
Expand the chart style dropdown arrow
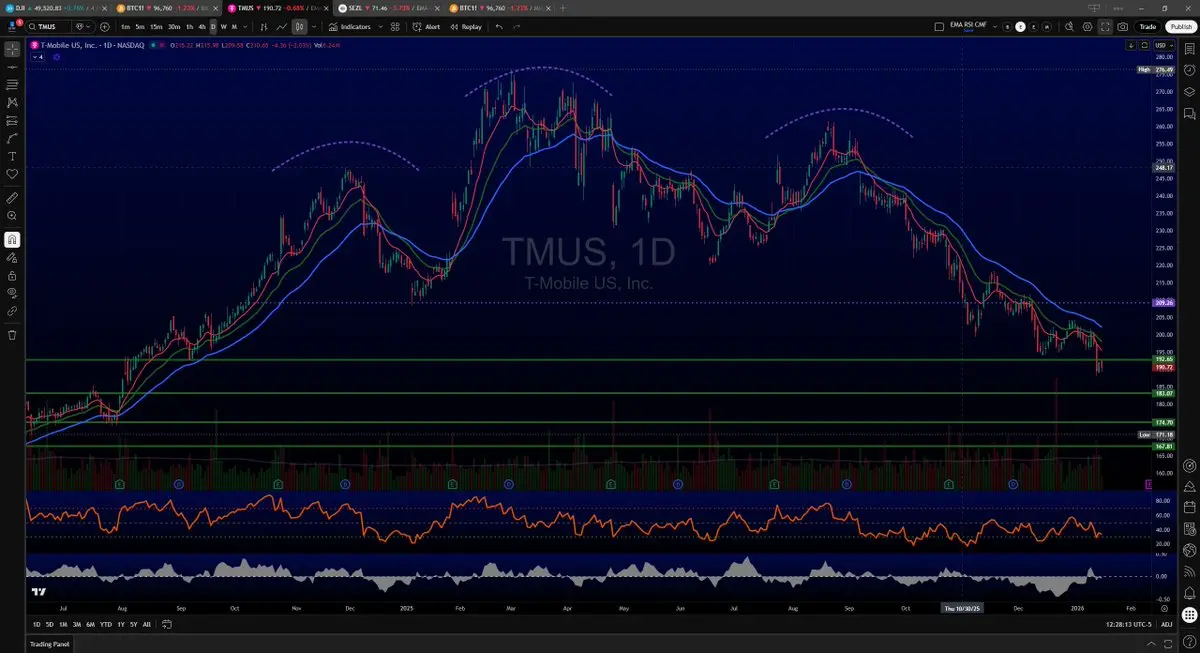(x=314, y=26)
